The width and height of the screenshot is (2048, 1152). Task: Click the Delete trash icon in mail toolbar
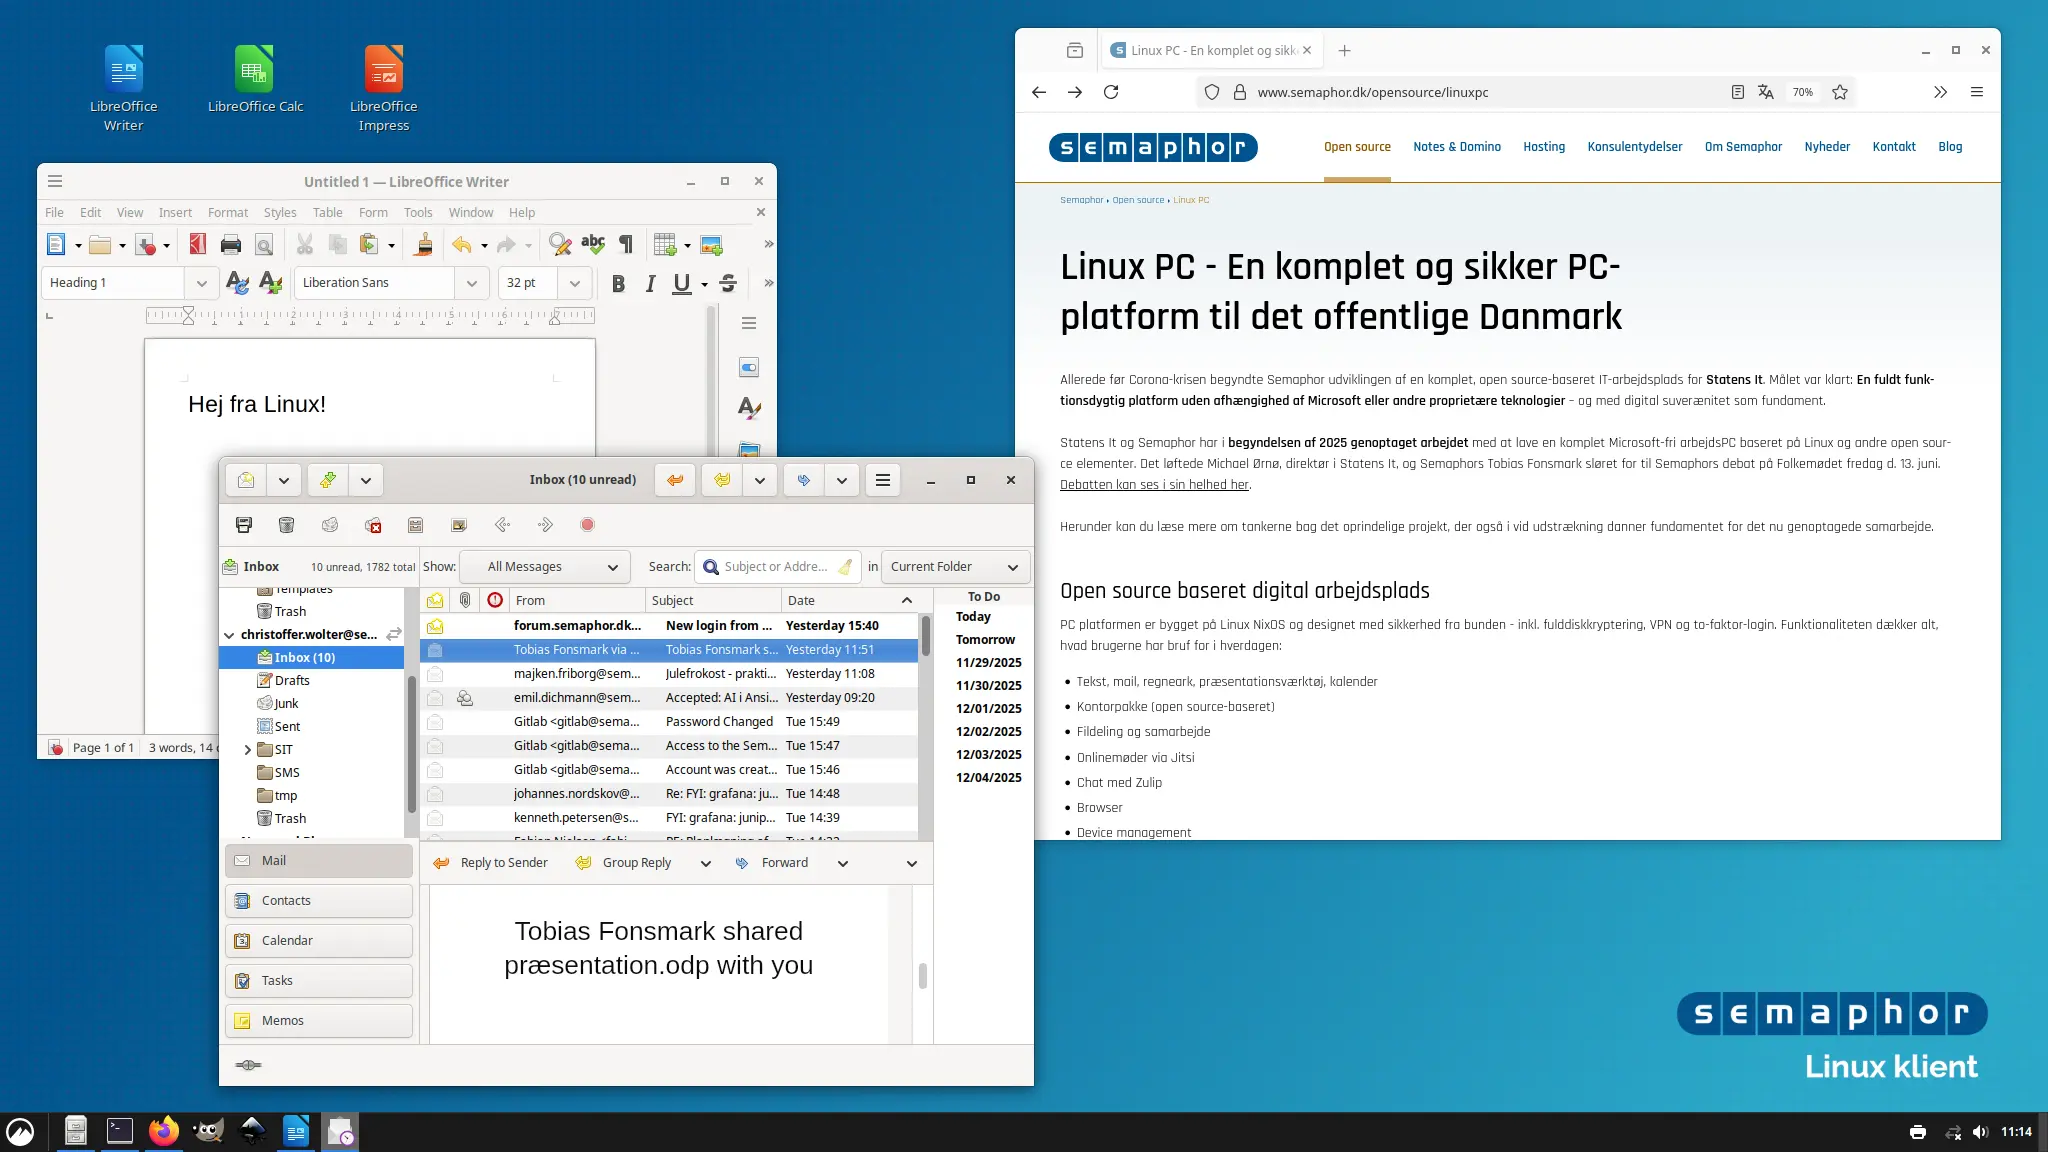click(x=286, y=525)
